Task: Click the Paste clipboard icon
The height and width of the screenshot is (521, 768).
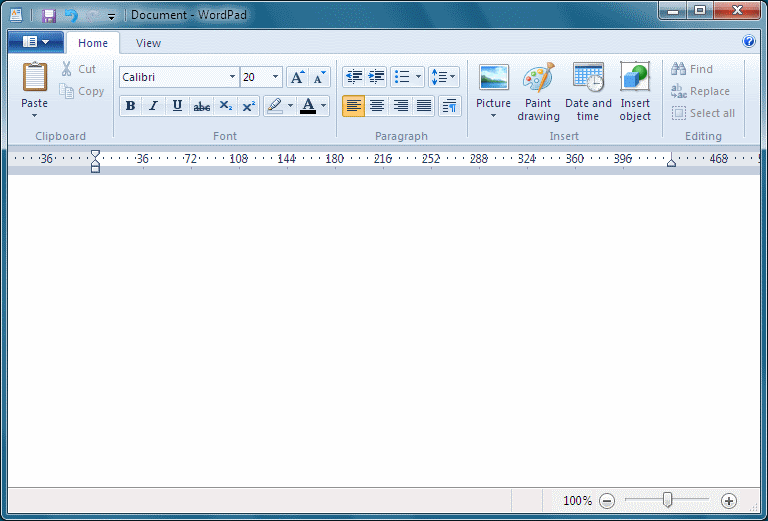Action: pos(34,77)
